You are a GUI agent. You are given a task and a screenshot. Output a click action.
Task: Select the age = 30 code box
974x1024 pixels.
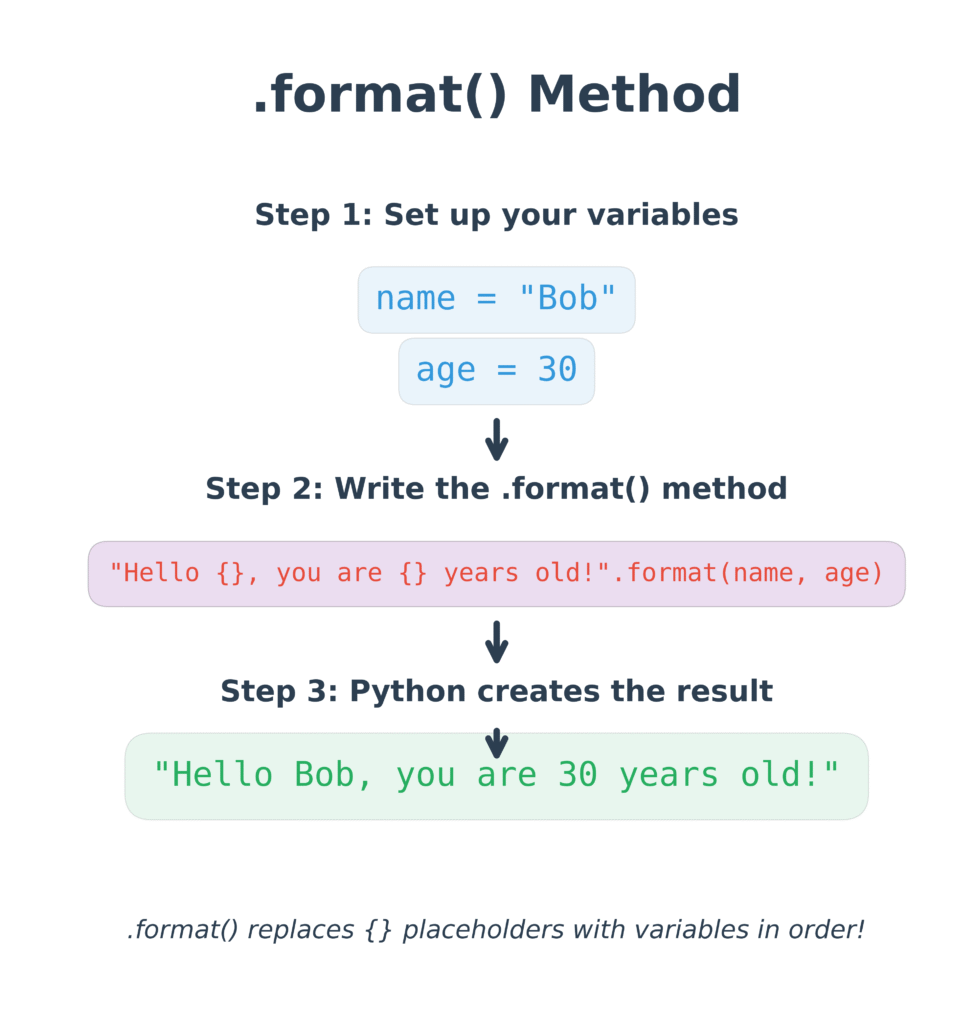496,371
